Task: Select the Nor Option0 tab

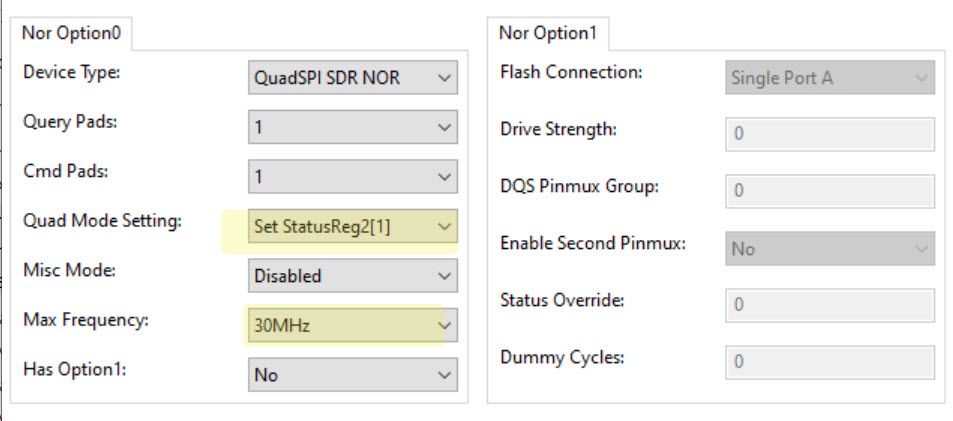Action: click(71, 33)
